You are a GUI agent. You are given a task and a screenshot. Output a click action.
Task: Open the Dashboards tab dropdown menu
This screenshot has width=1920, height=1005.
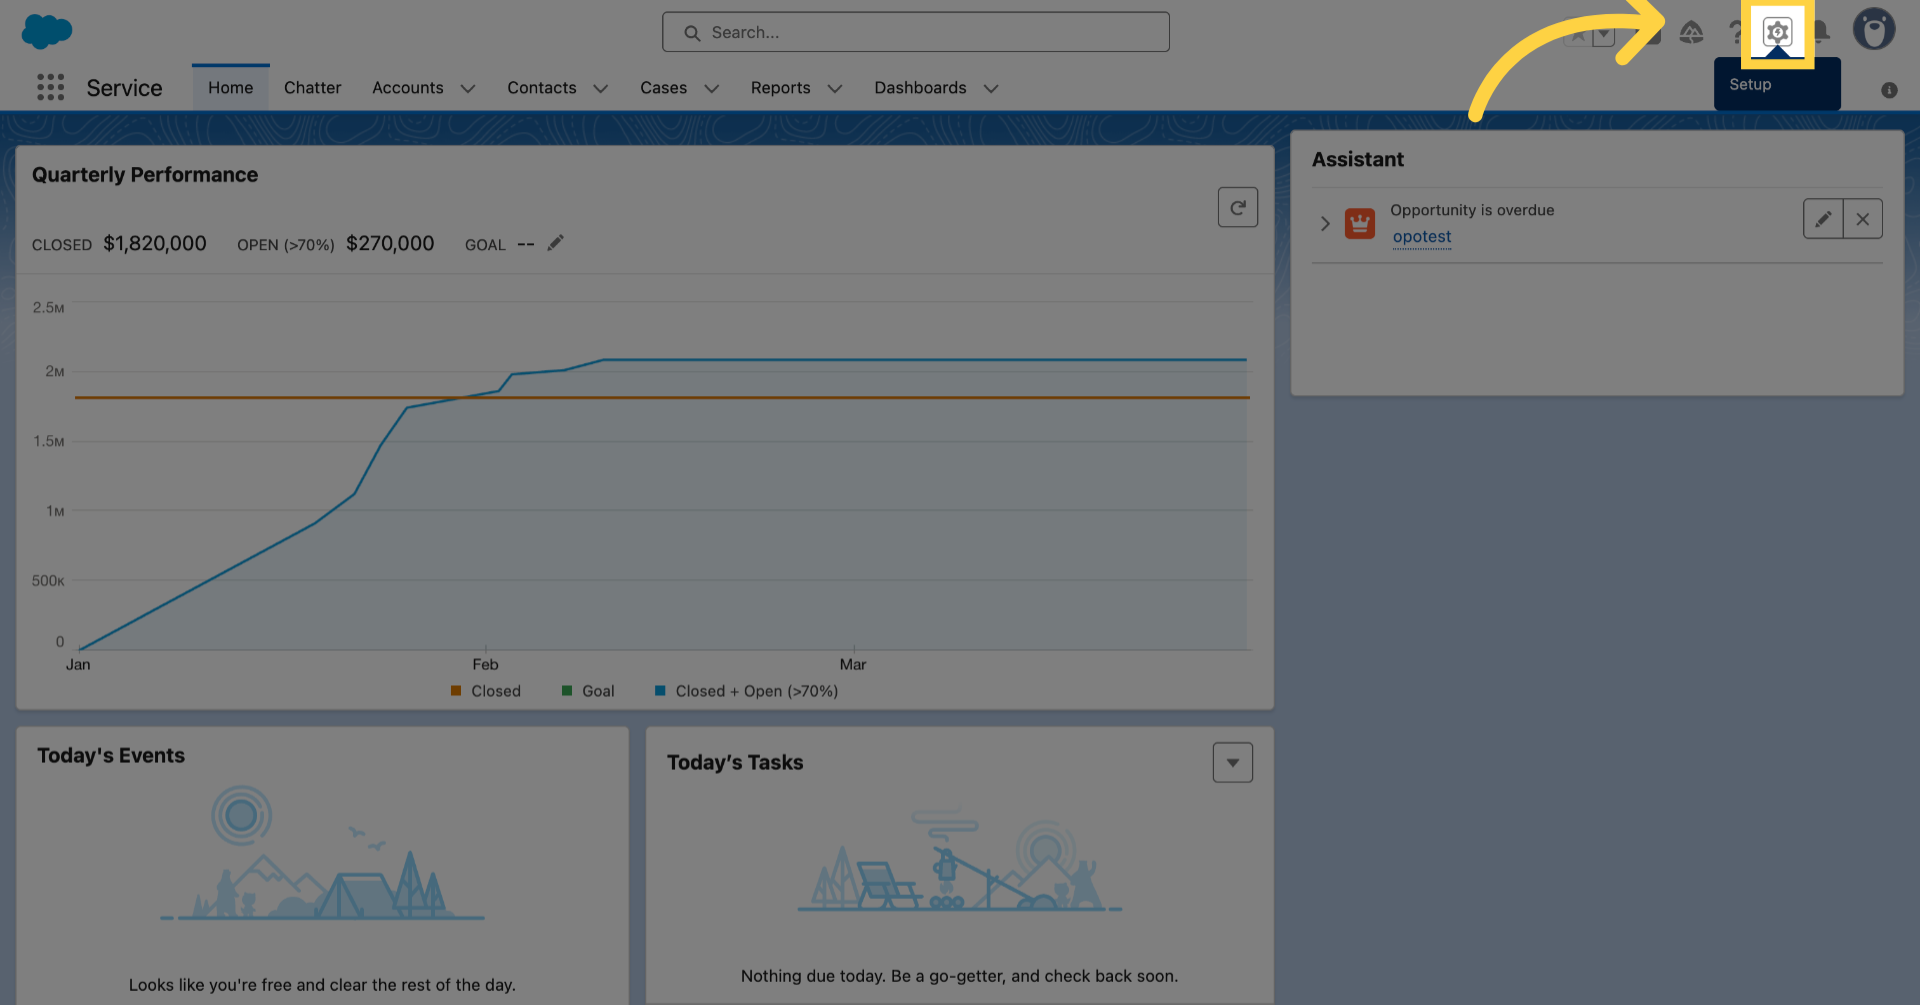[991, 88]
